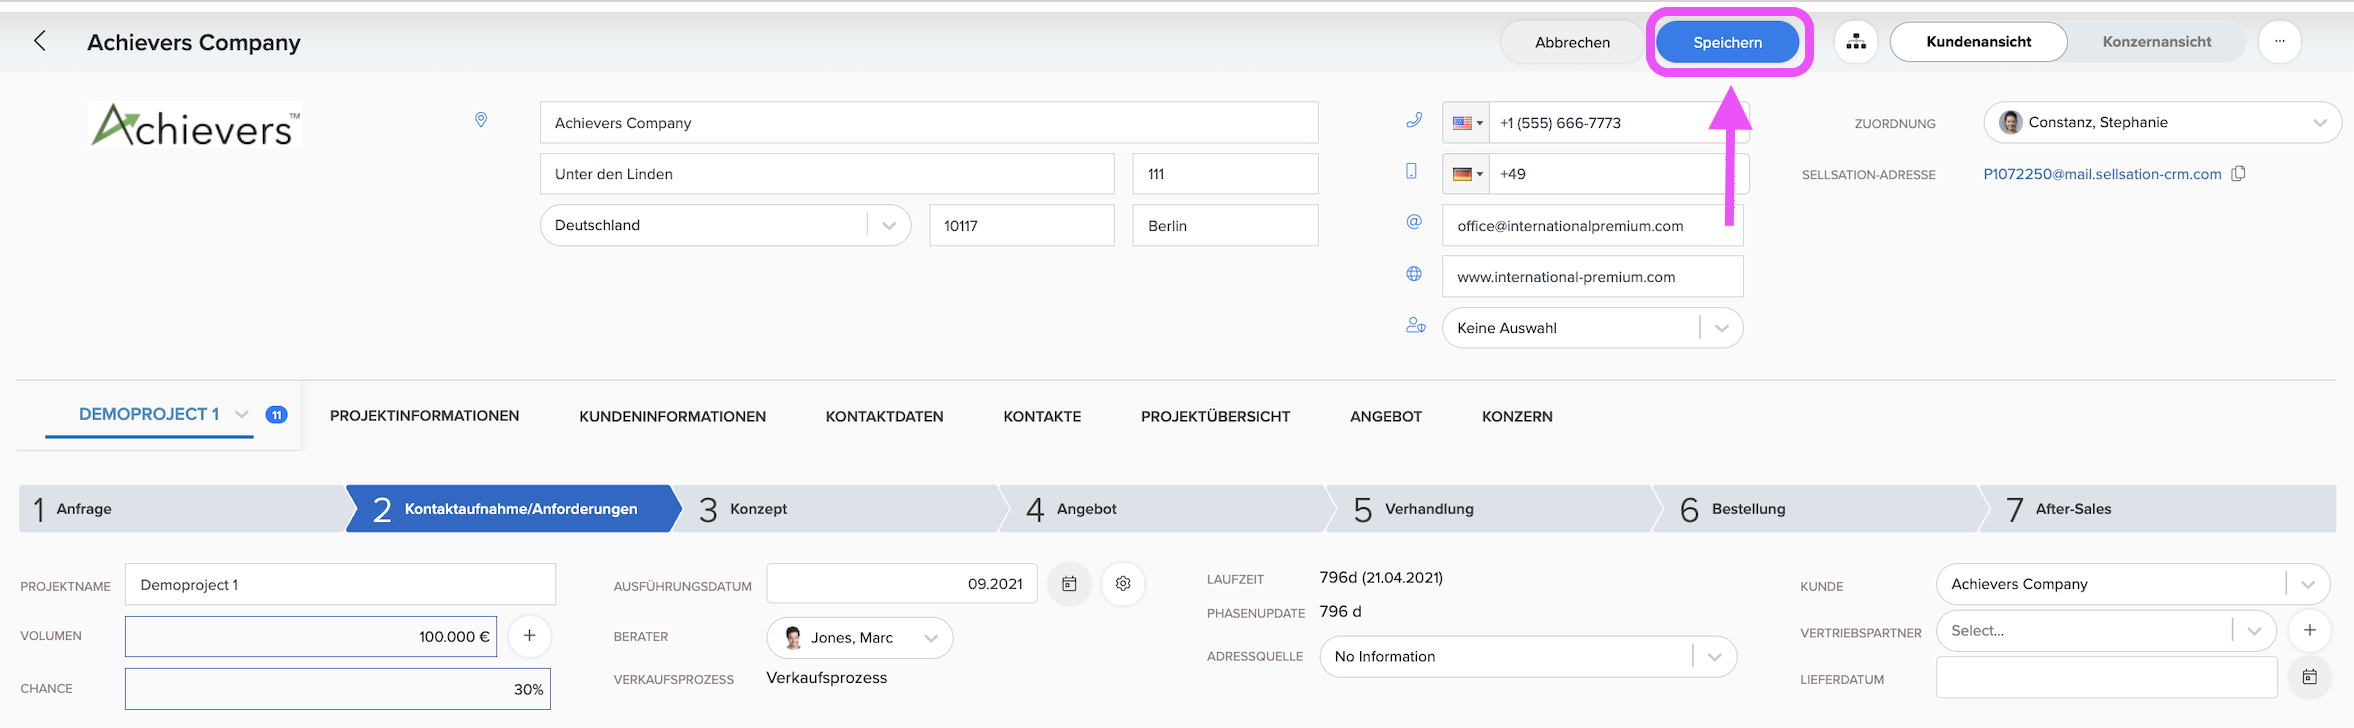Viewport: 2354px width, 728px height.
Task: Click the phone field +1 (555) 666-7773
Action: (1617, 123)
